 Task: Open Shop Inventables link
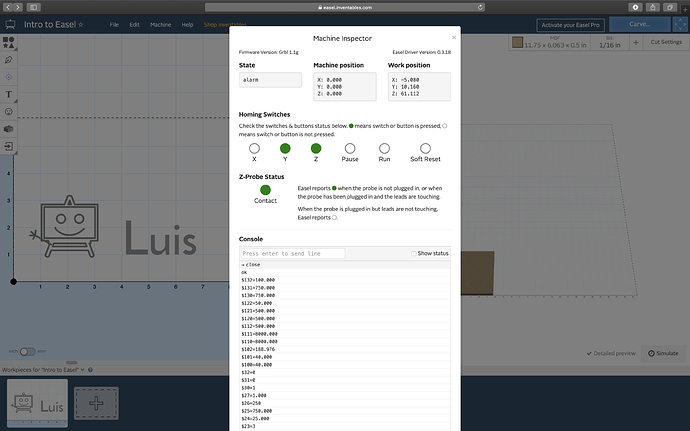point(224,25)
